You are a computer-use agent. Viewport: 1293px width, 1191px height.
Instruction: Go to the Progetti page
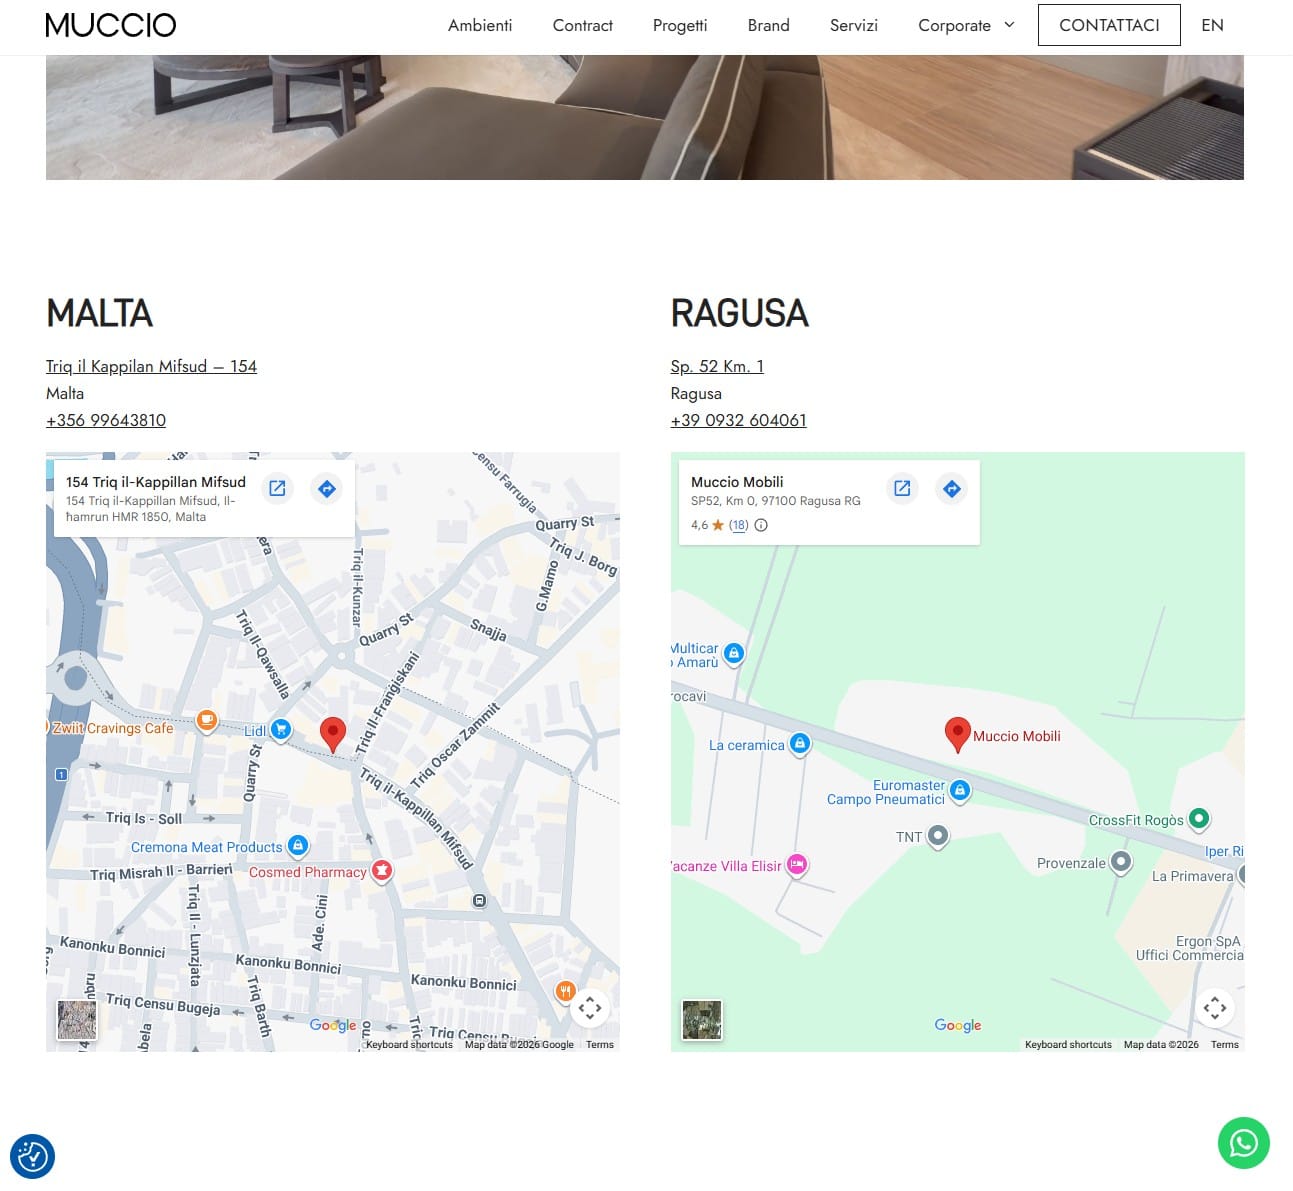coord(680,25)
